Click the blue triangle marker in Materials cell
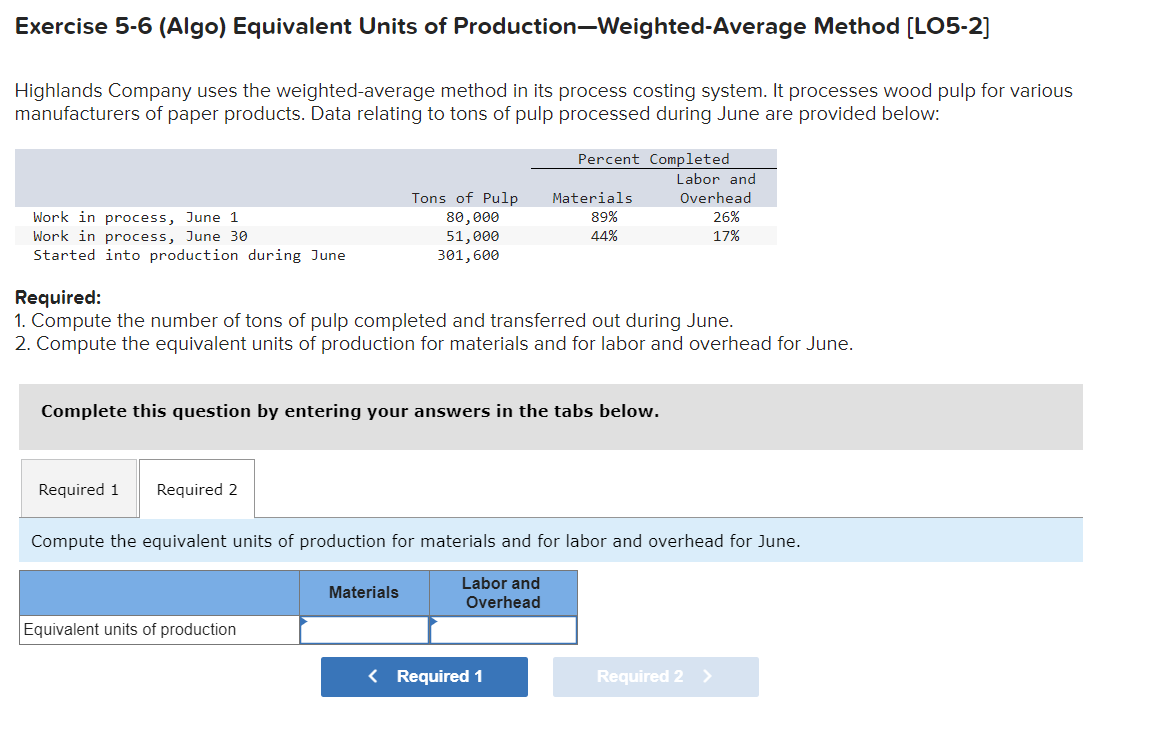This screenshot has width=1157, height=730. click(305, 623)
